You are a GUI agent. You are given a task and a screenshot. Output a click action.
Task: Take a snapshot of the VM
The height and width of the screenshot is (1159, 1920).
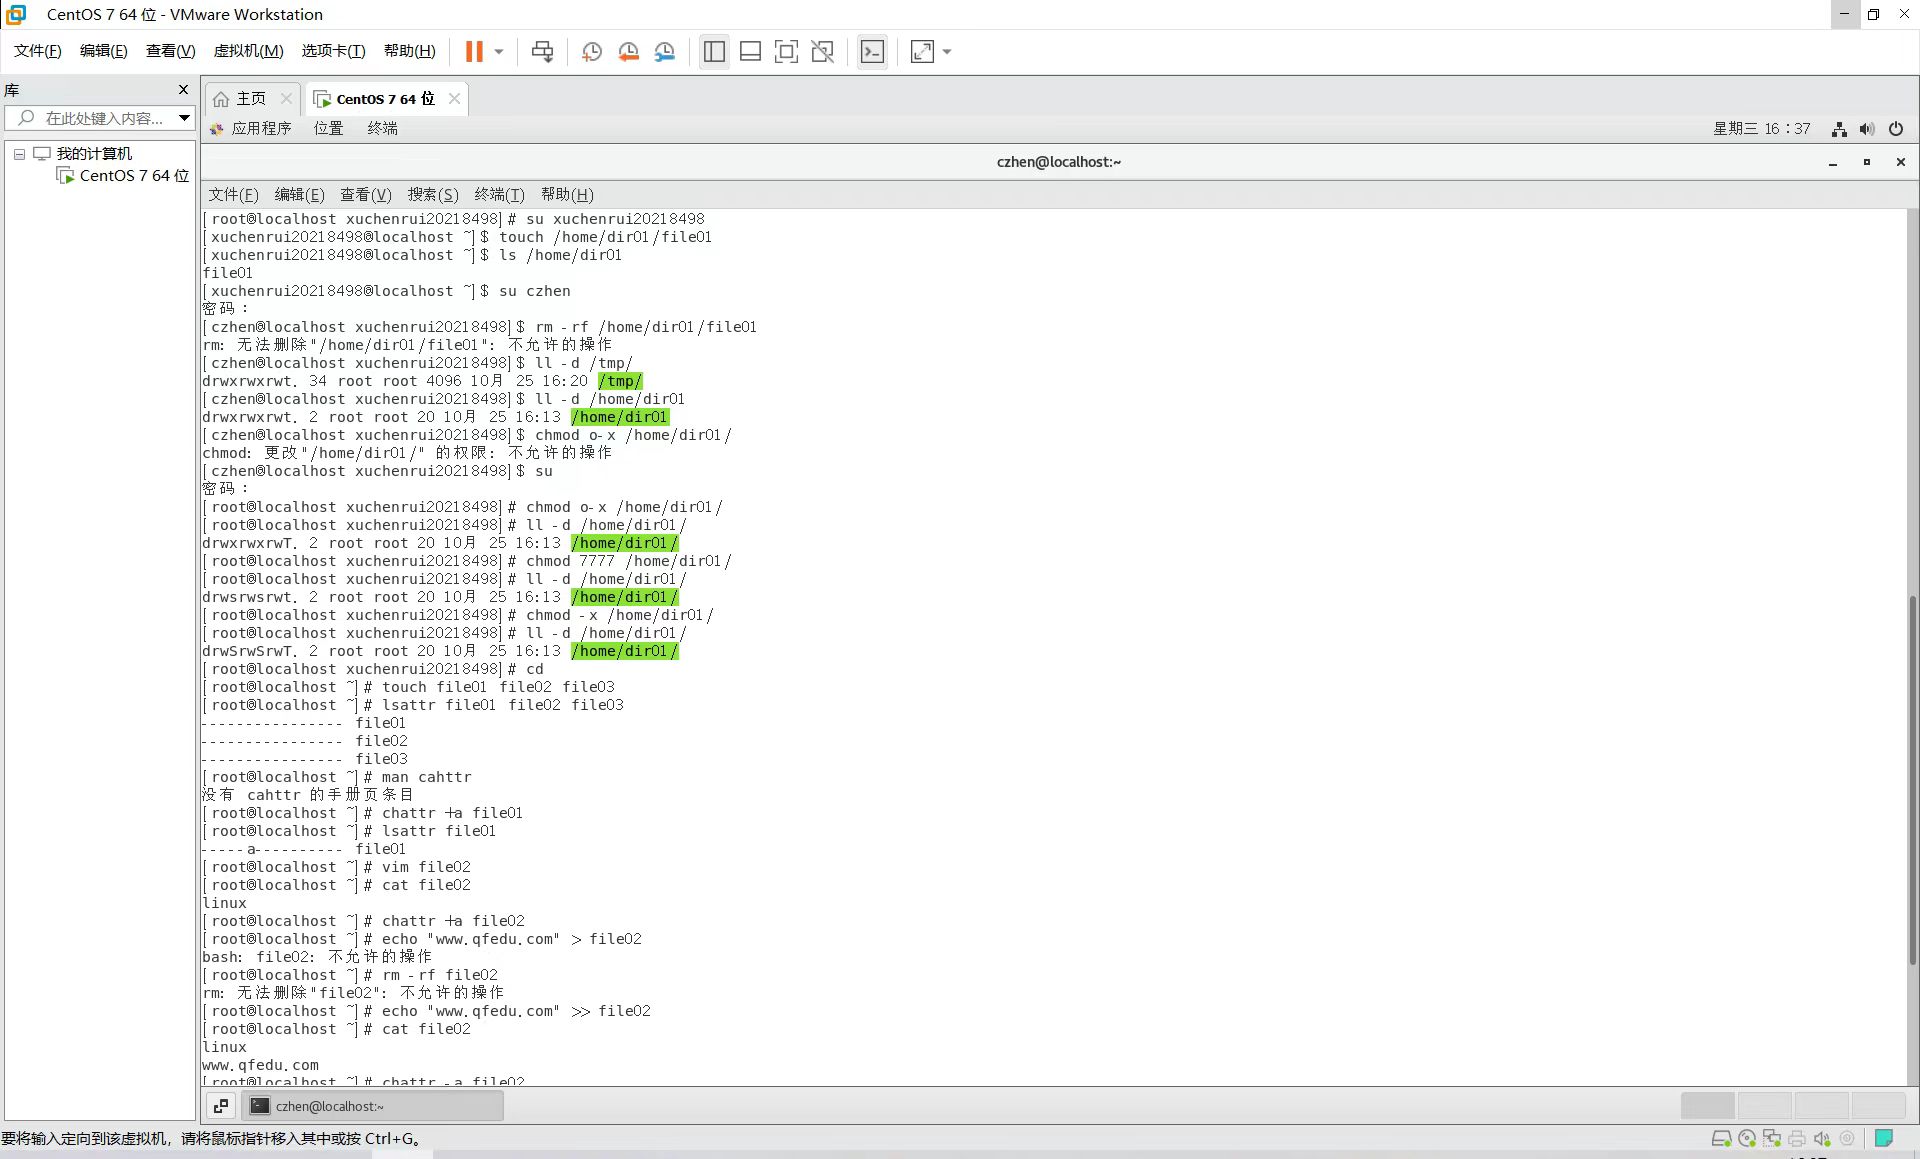(x=591, y=52)
